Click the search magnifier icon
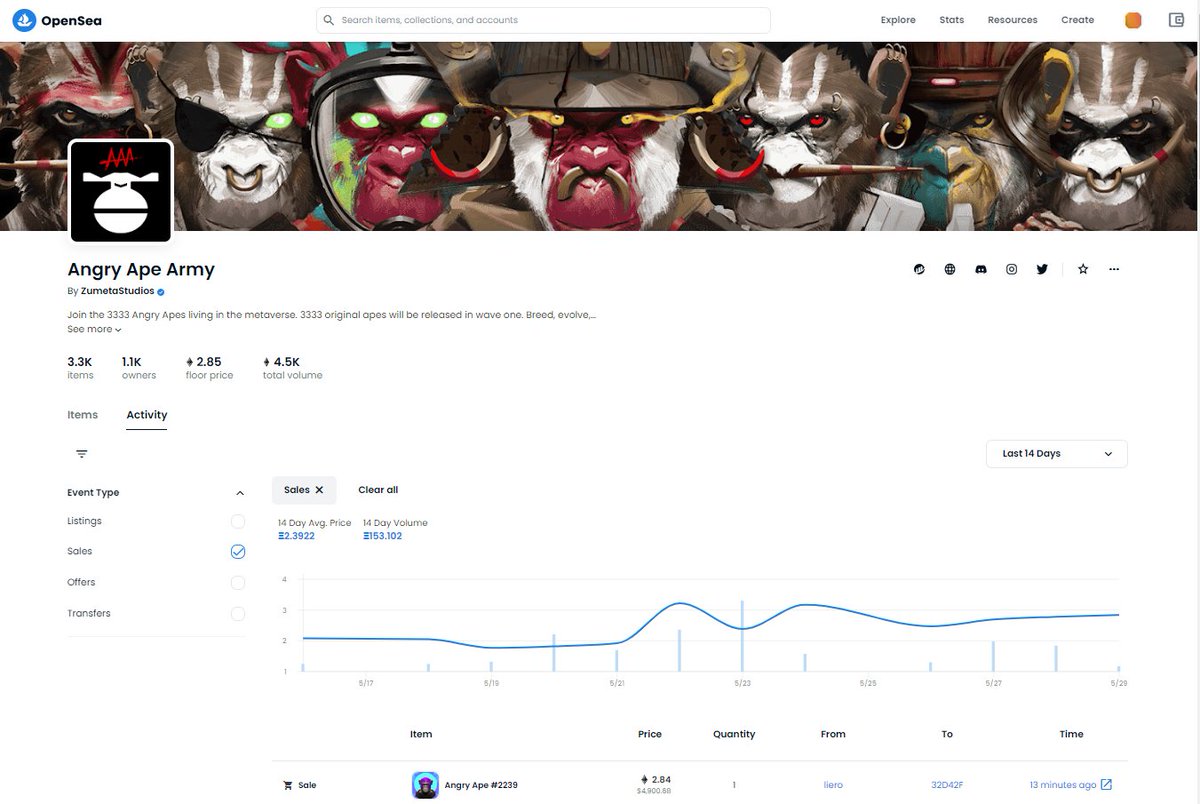Screen dimensions: 1200x804 [x=329, y=20]
